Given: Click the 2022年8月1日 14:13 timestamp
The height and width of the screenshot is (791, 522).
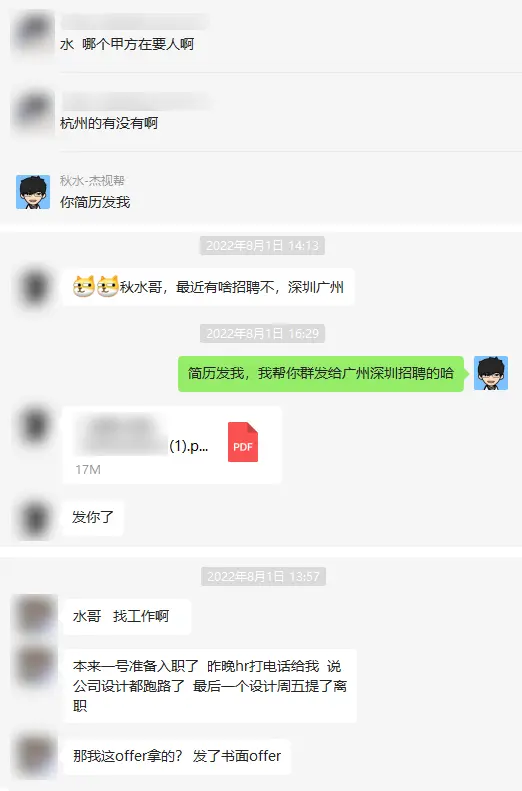Looking at the screenshot, I should (x=262, y=245).
